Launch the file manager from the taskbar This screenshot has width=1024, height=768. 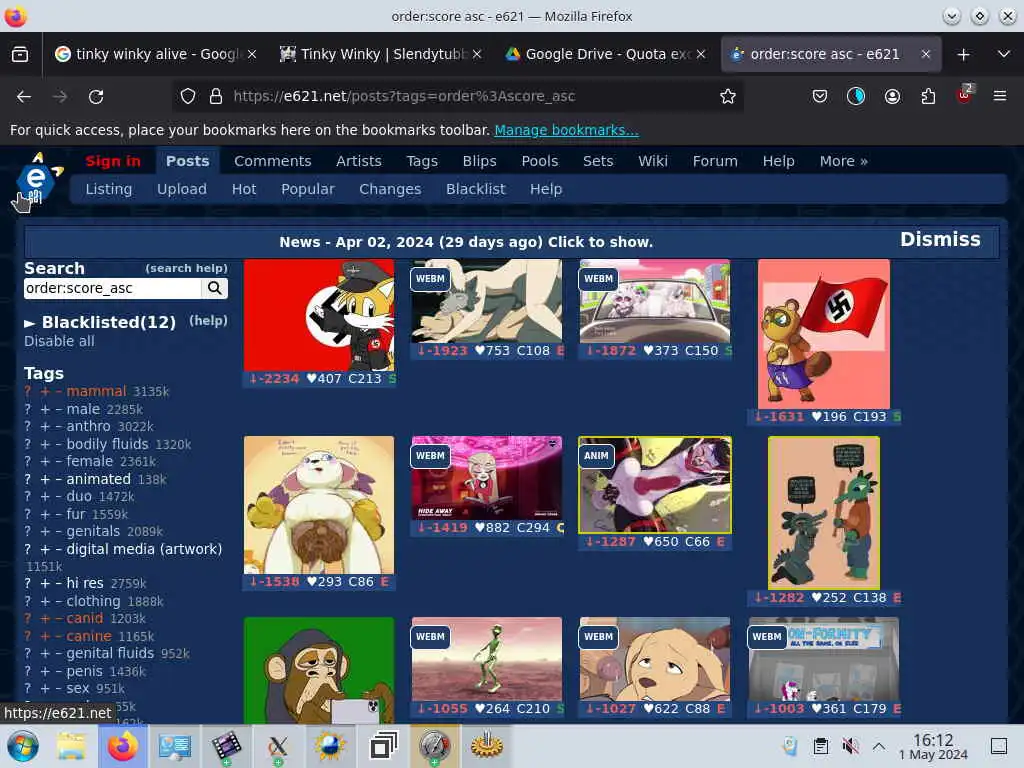click(x=71, y=746)
